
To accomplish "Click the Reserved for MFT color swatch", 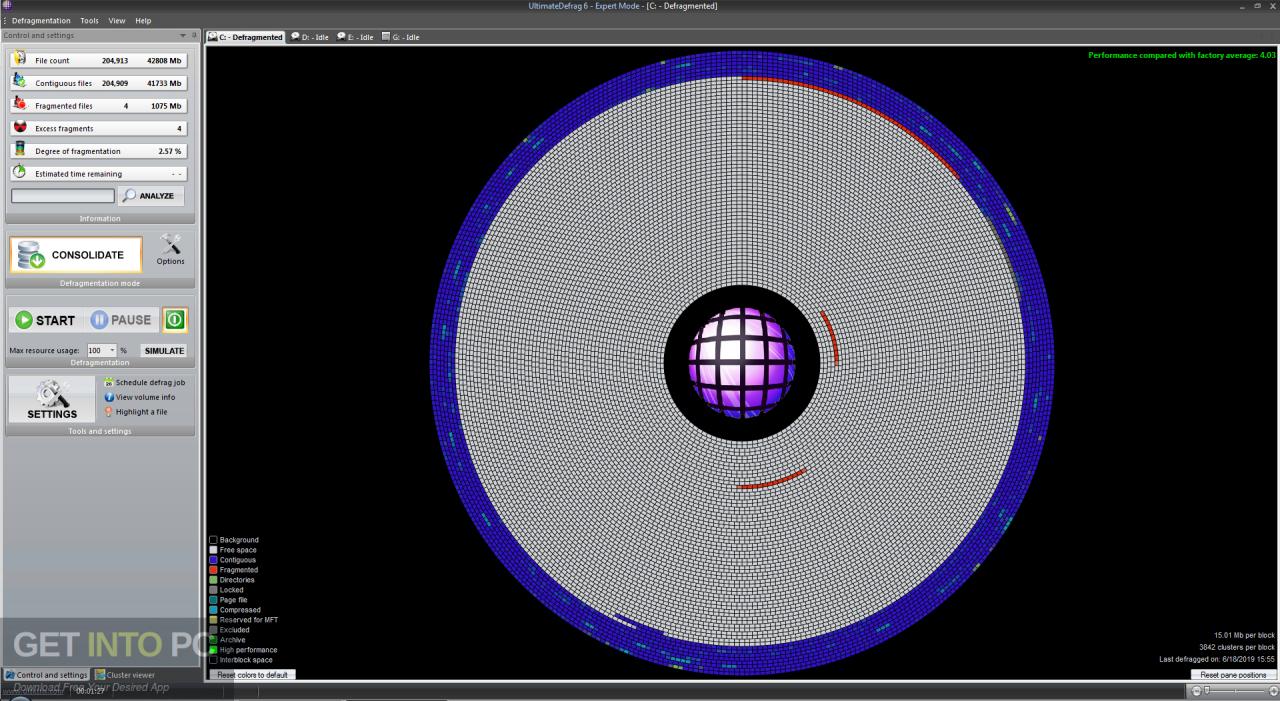I will [x=213, y=620].
